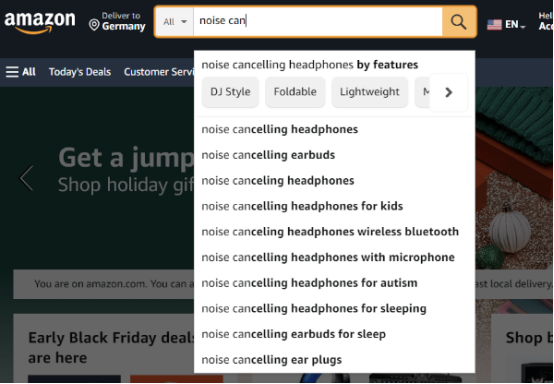
Task: Click the US flag language icon
Action: pyautogui.click(x=494, y=25)
